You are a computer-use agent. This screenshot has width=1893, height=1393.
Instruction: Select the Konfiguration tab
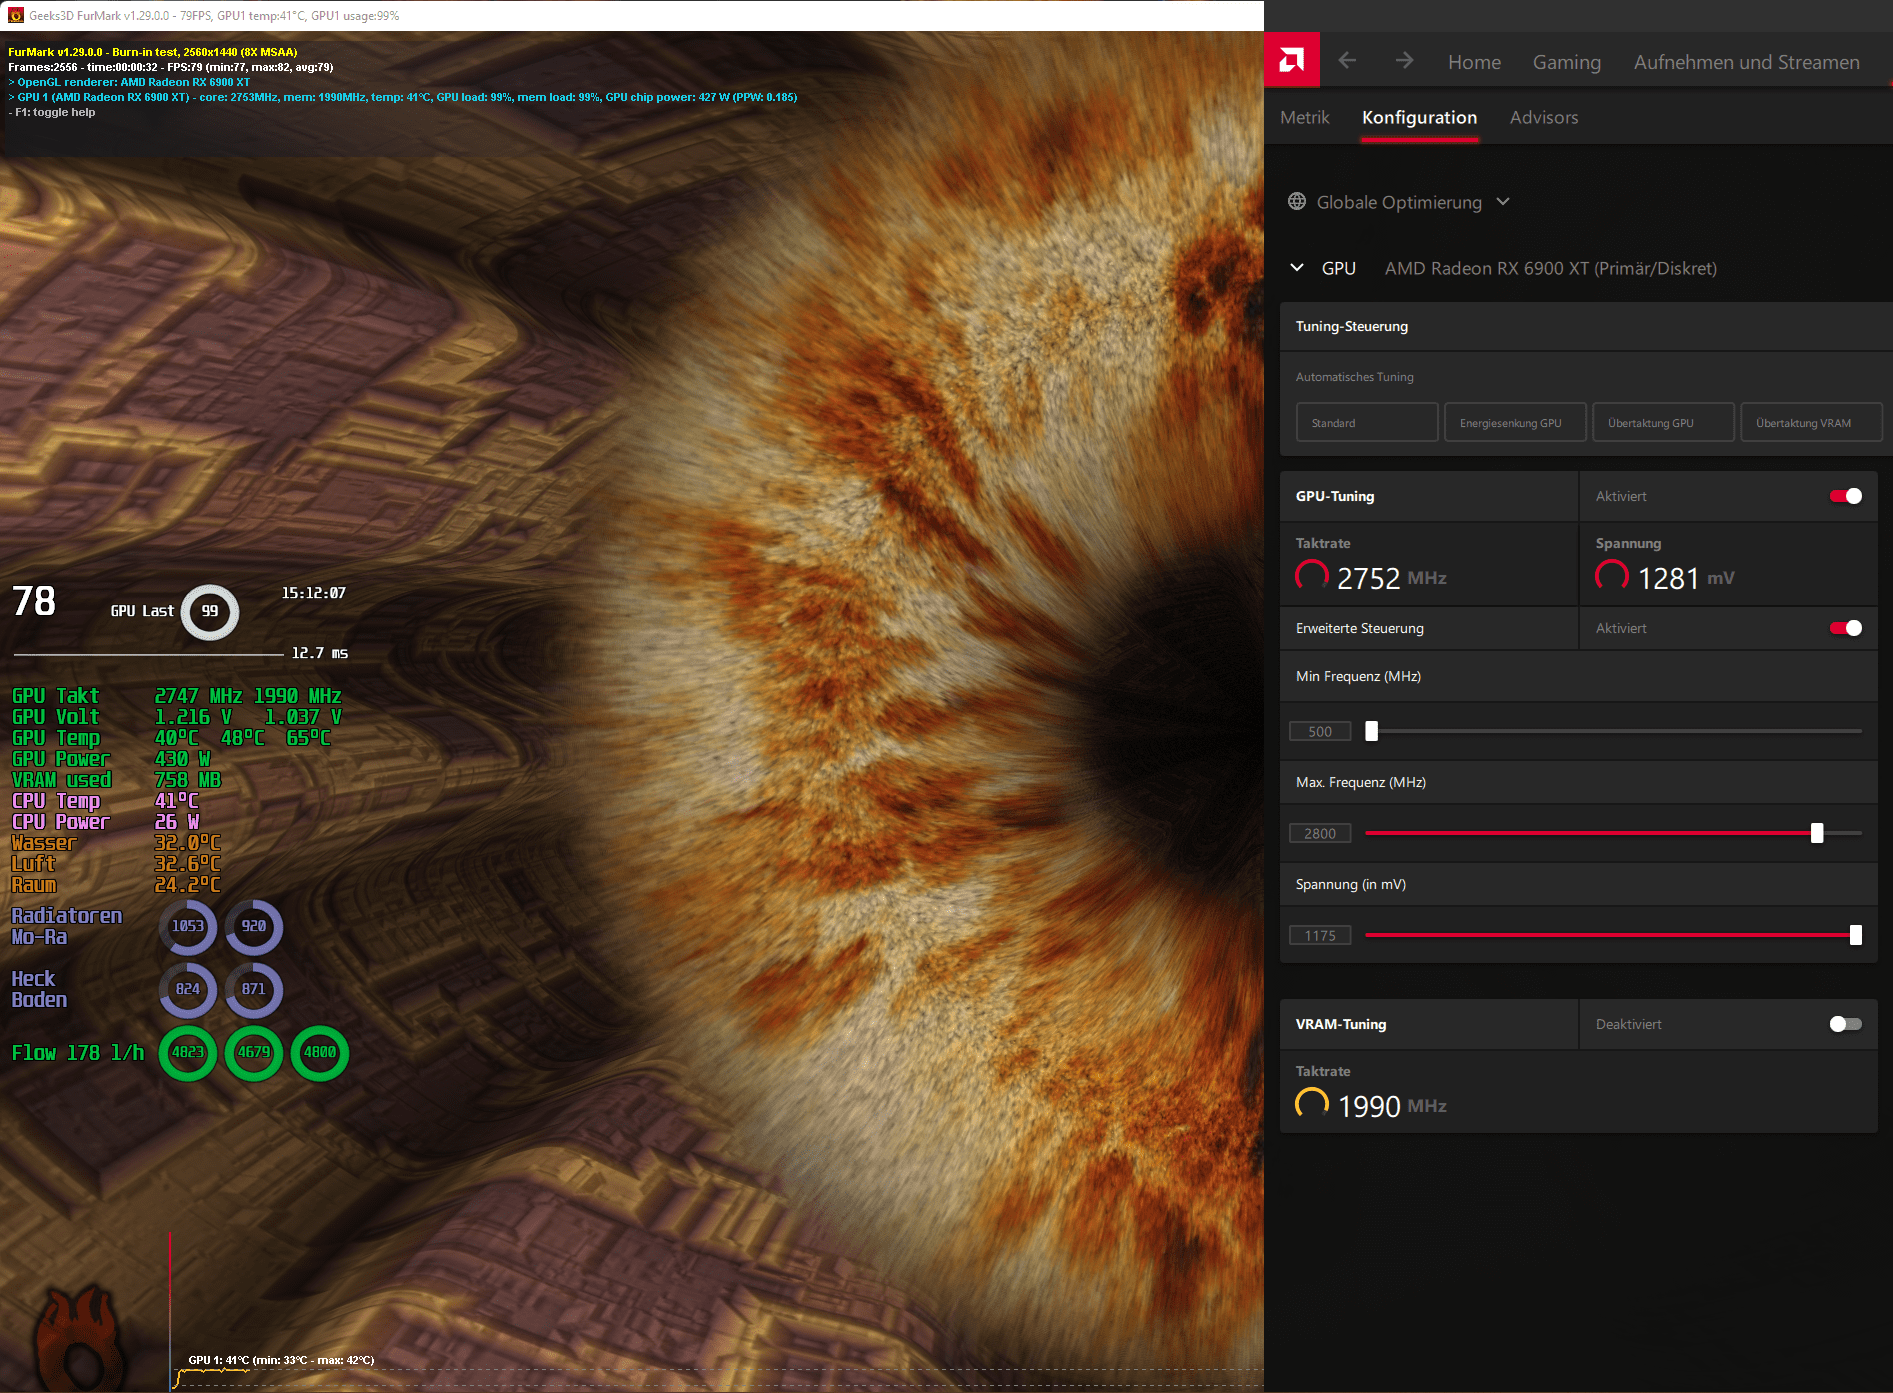tap(1419, 118)
